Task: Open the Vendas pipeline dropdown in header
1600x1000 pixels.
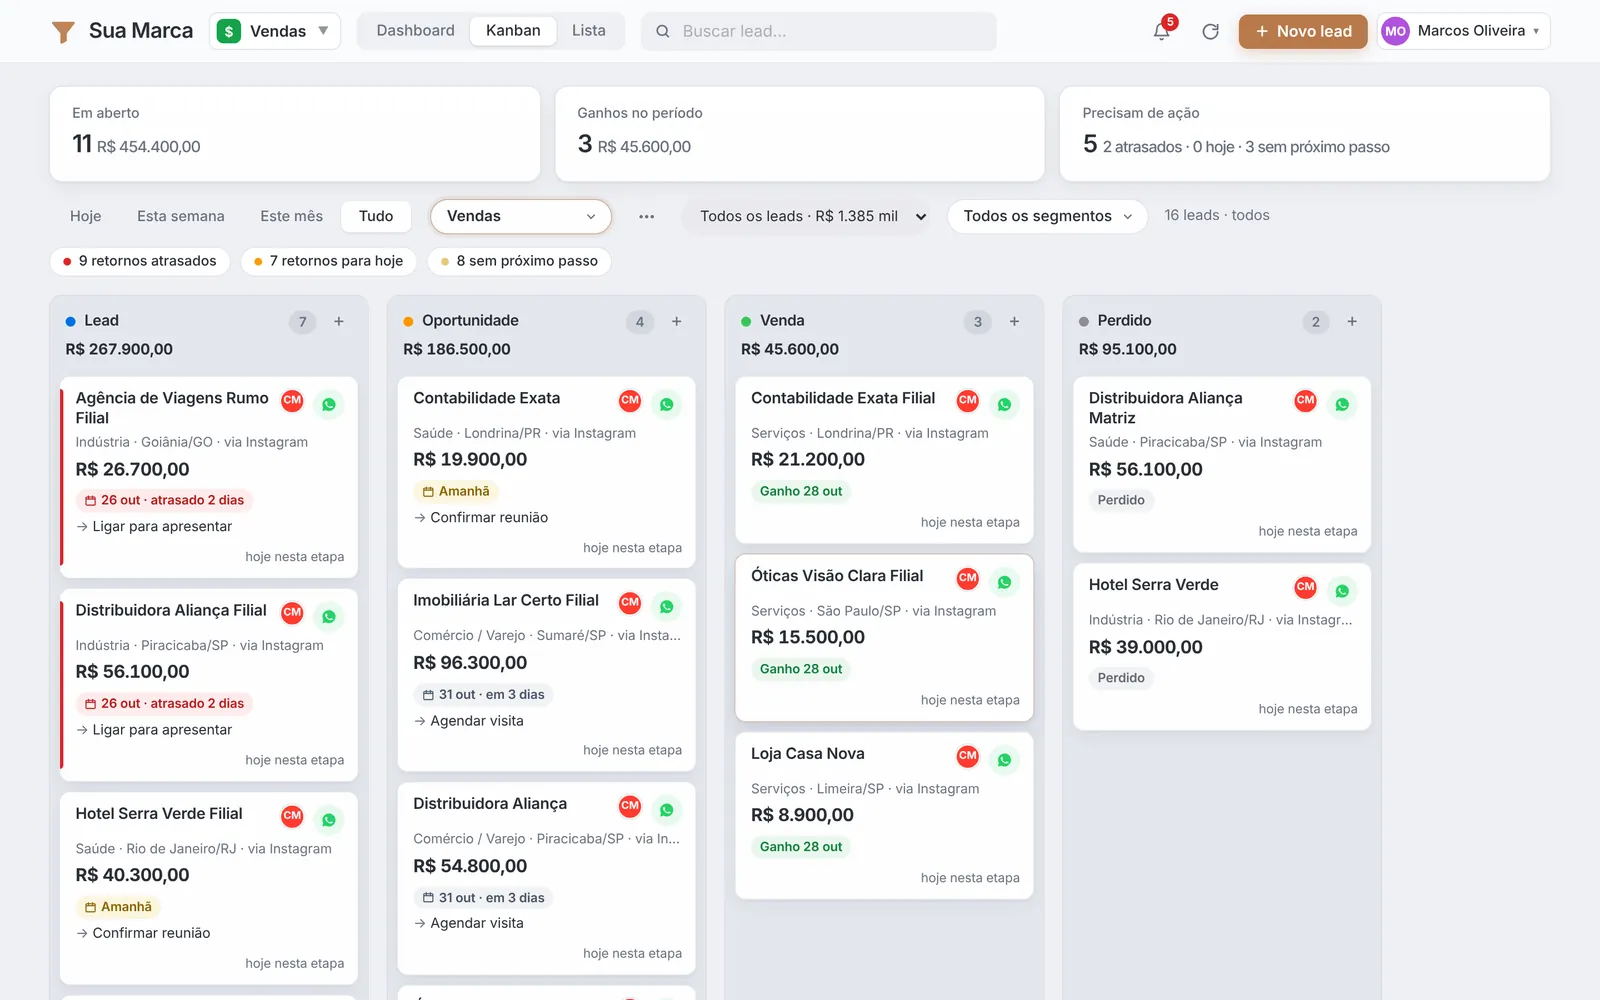Action: pos(275,31)
